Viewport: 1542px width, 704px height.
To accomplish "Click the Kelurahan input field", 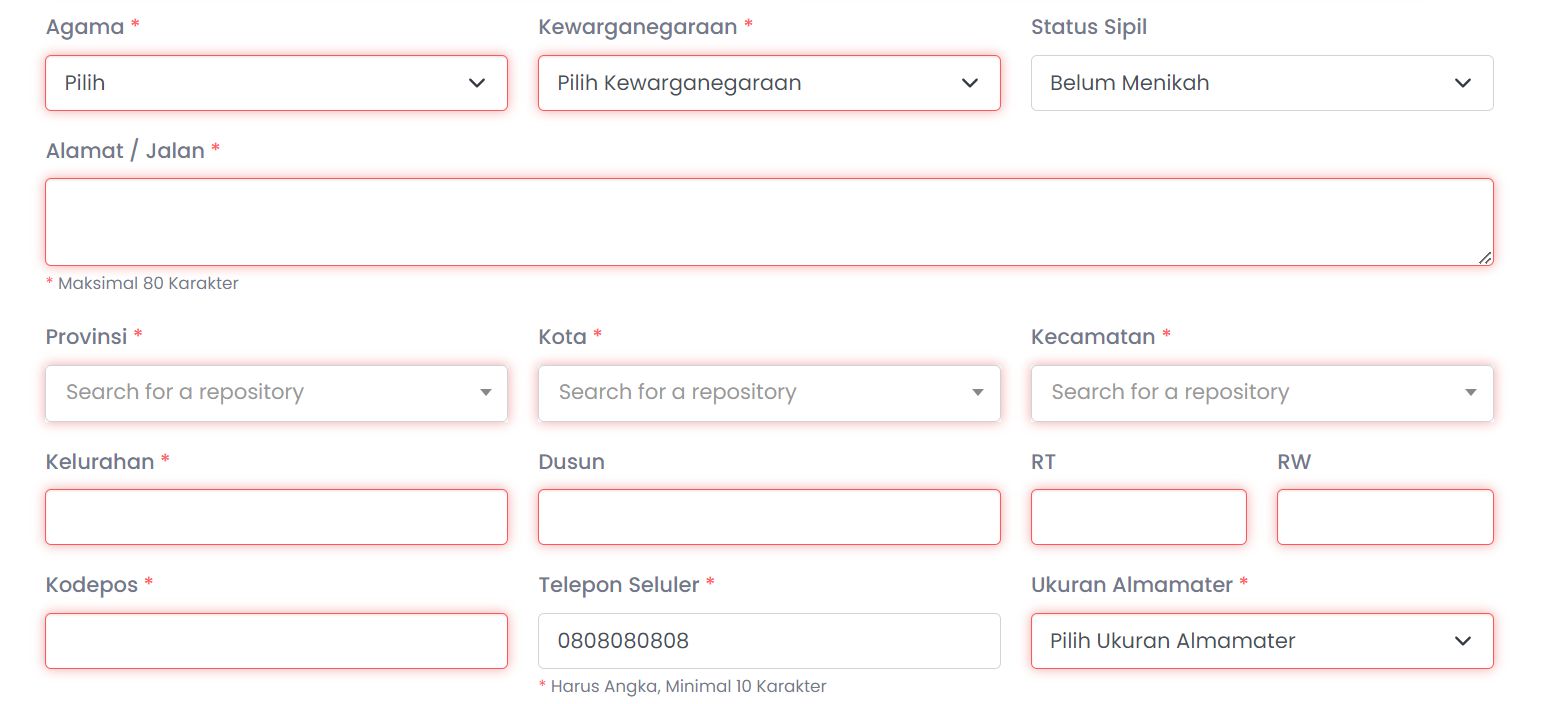I will pyautogui.click(x=276, y=517).
